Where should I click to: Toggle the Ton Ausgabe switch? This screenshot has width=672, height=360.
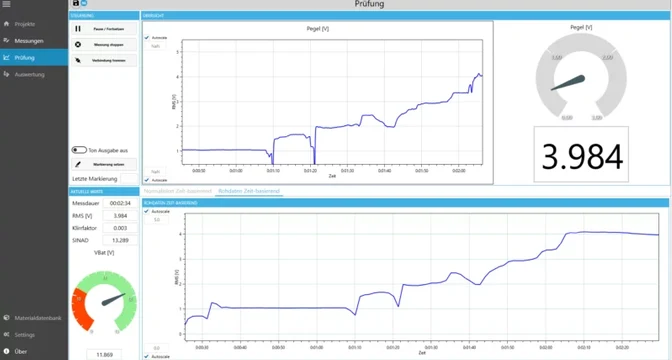point(79,150)
